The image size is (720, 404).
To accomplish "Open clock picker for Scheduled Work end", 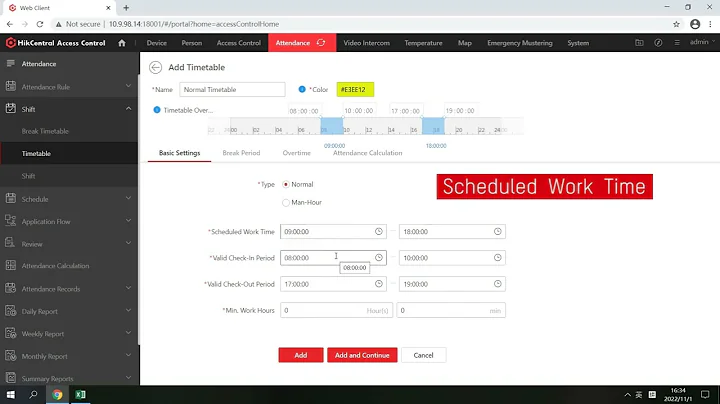I will click(497, 231).
